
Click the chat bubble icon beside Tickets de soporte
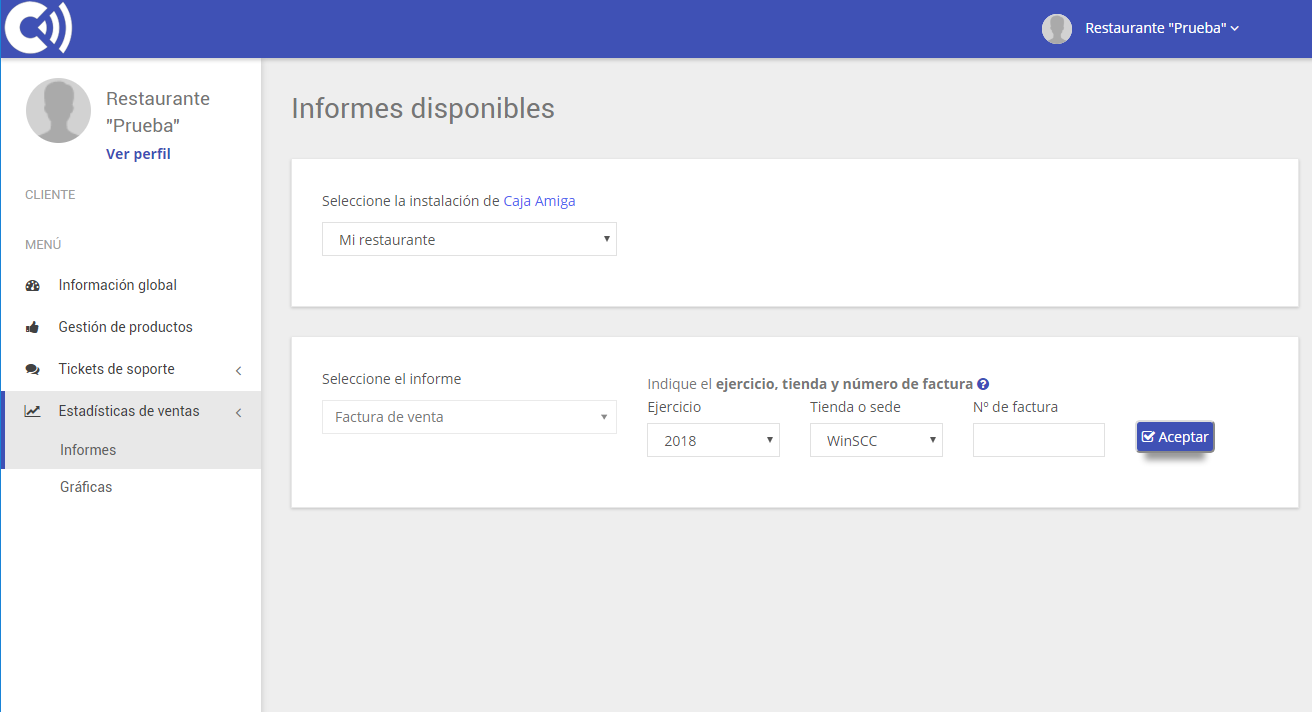click(32, 368)
